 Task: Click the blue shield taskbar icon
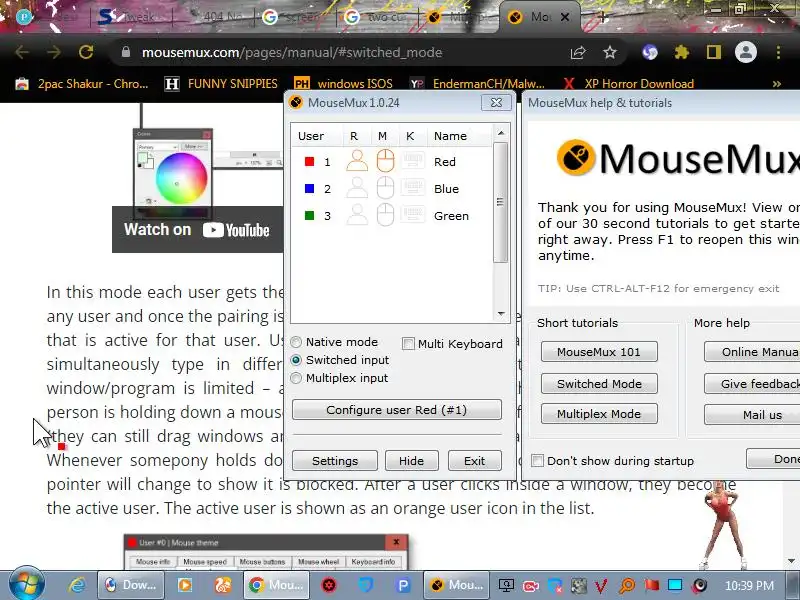tap(365, 585)
